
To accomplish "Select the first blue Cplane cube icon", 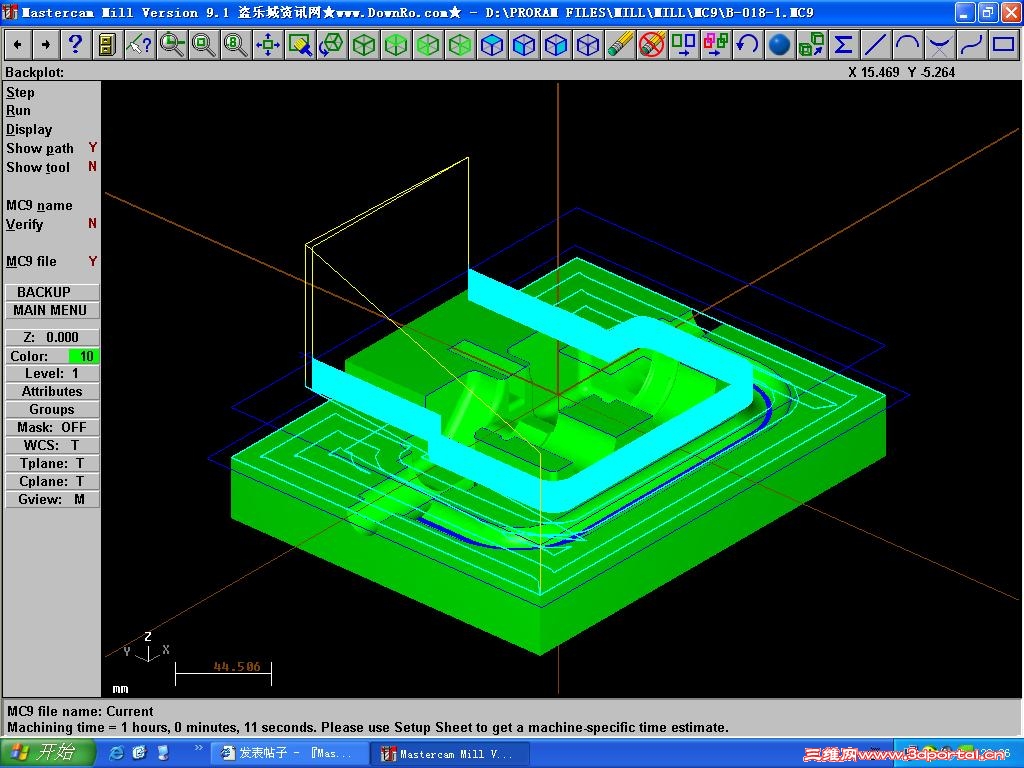I will tap(491, 44).
